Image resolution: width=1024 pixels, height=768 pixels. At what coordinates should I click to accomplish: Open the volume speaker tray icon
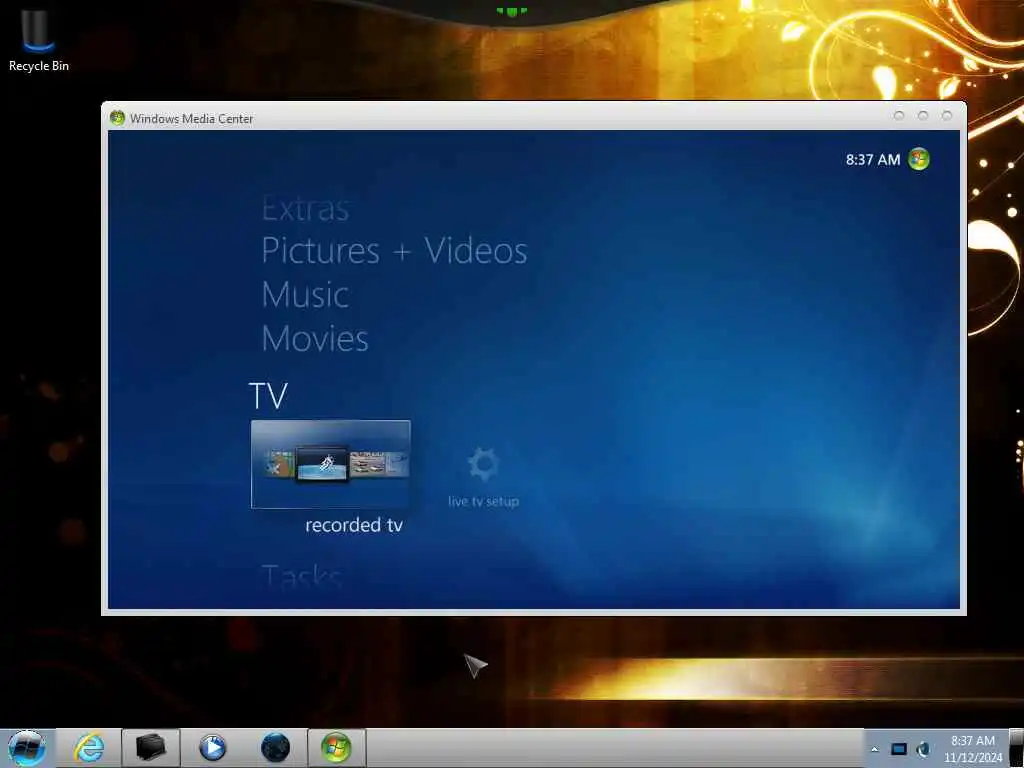tap(923, 749)
